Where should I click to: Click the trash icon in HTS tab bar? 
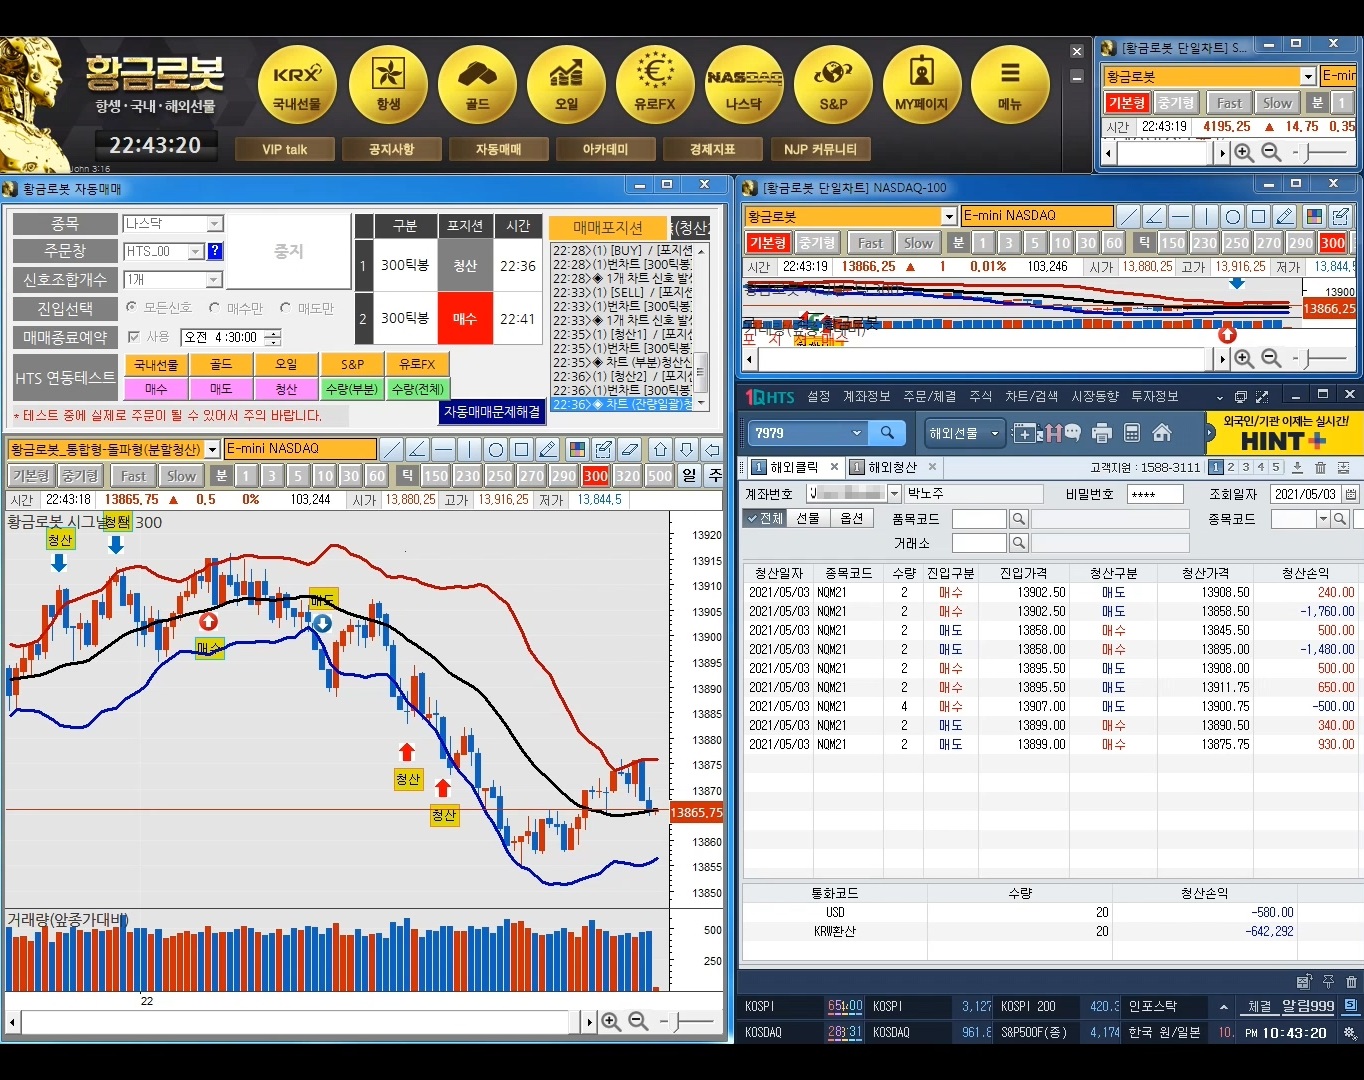click(1320, 467)
